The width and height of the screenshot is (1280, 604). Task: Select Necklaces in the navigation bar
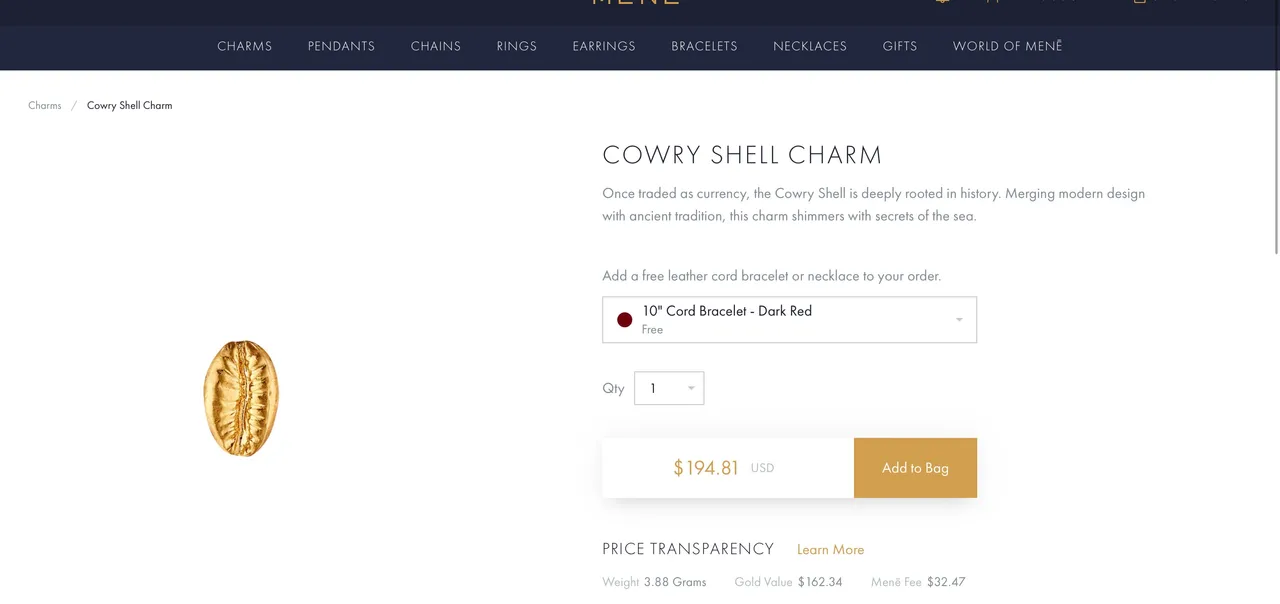[810, 46]
